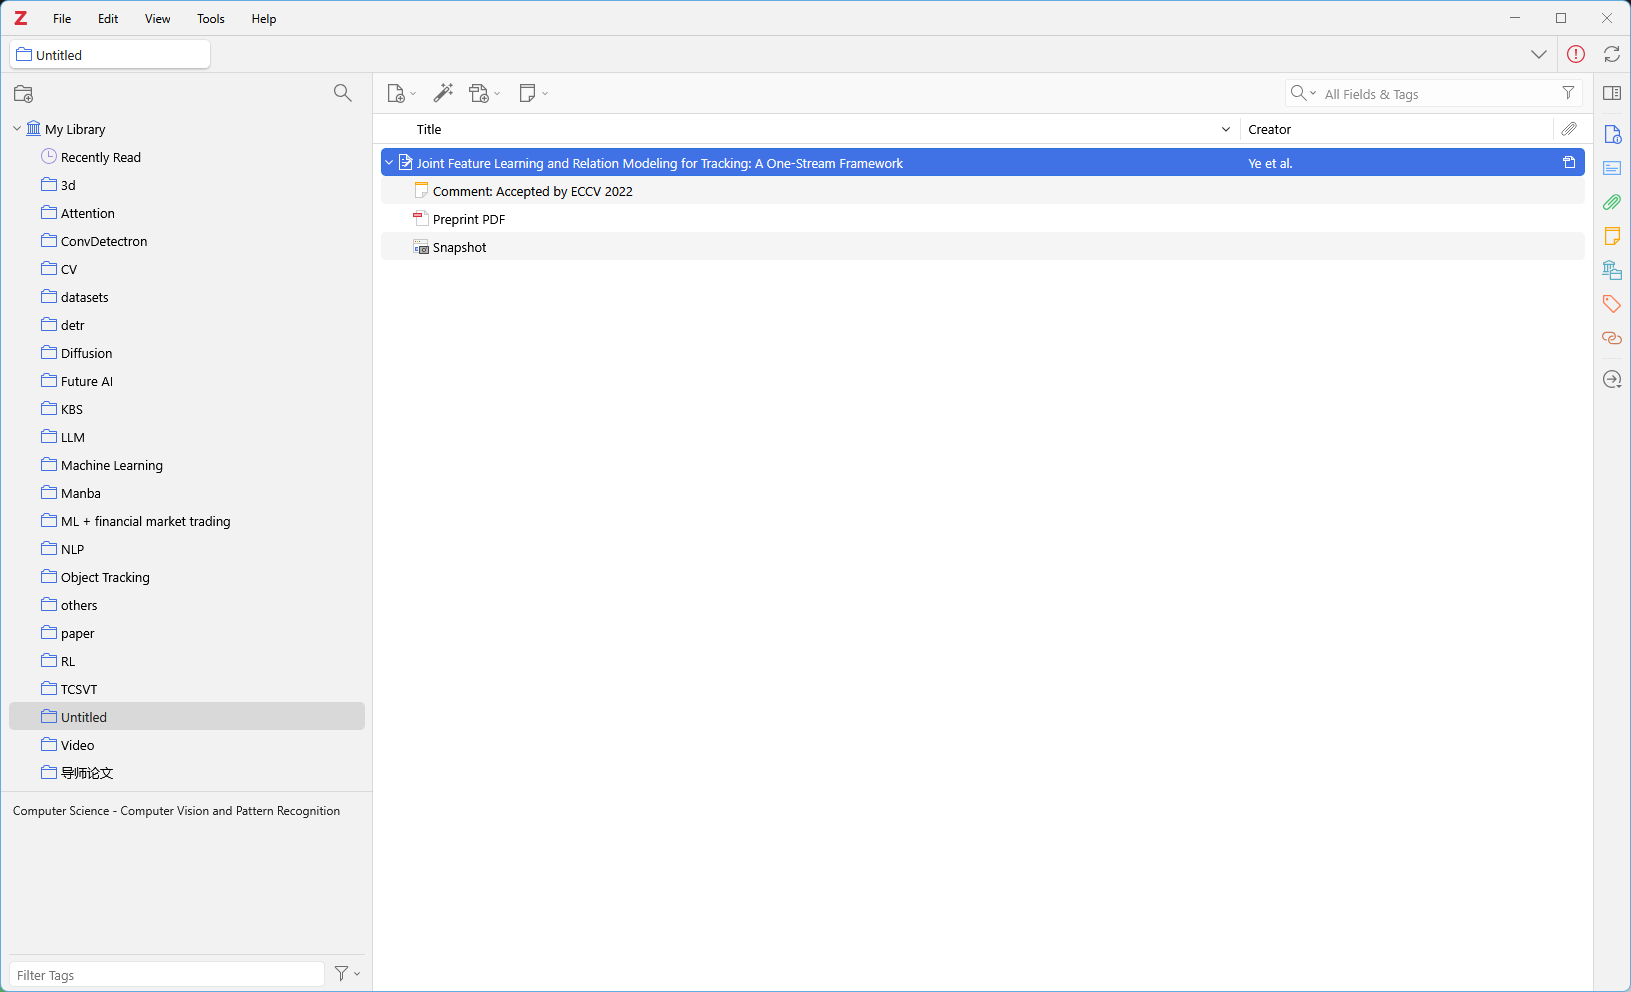Screen dimensions: 1631x992
Task: Sync with zotero.org refresh icon
Action: 1612,54
